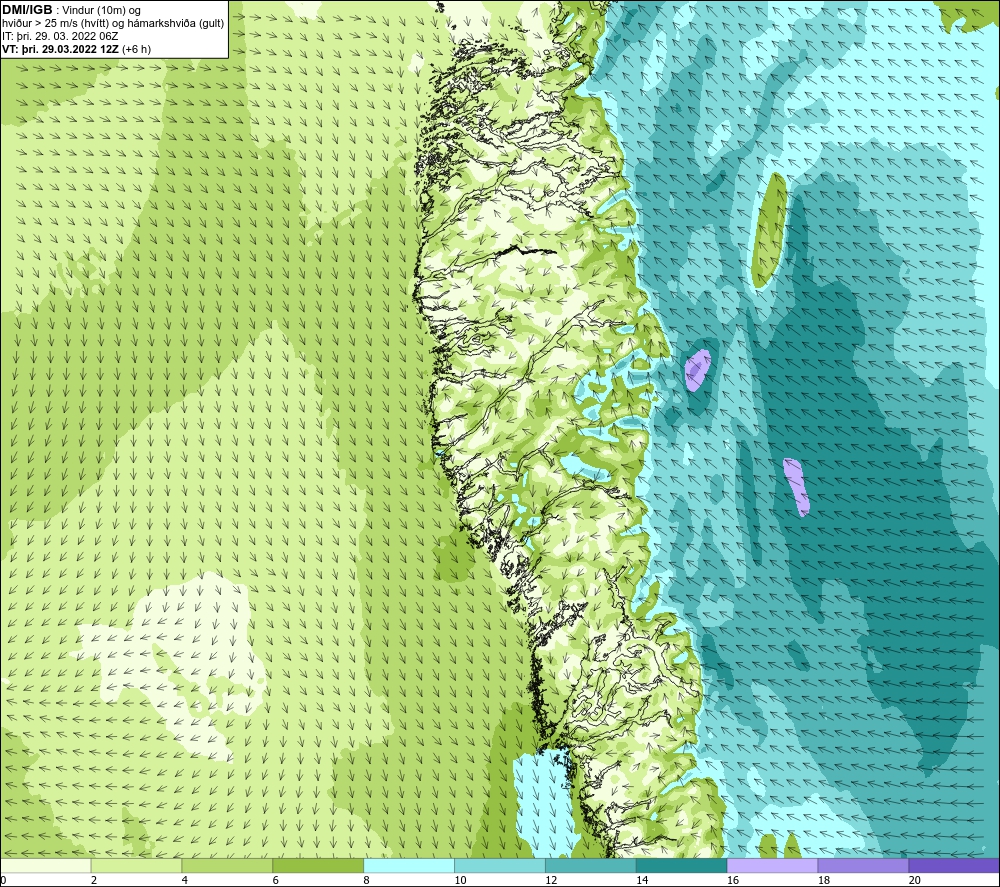Click the 12-14 m/s teal swatch

click(x=591, y=865)
